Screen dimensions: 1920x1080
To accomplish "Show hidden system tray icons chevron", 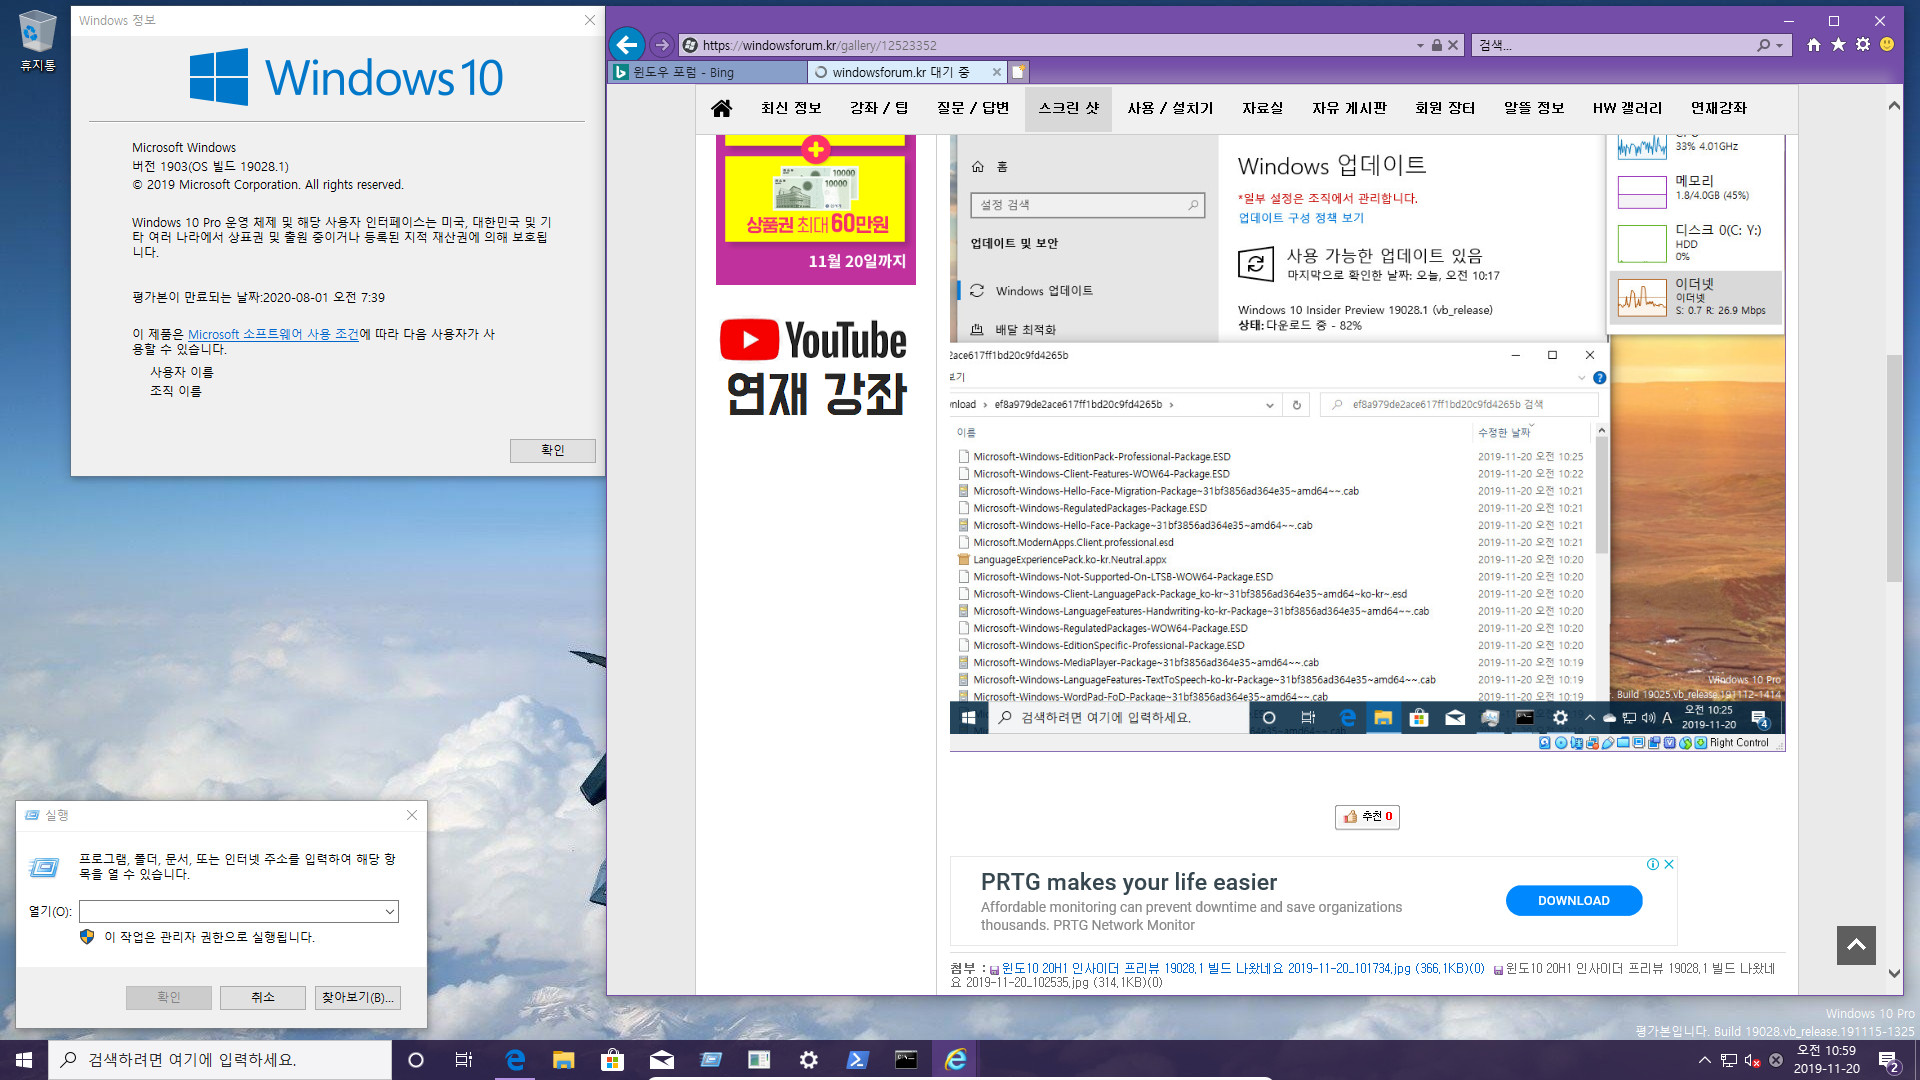I will [x=1704, y=1061].
